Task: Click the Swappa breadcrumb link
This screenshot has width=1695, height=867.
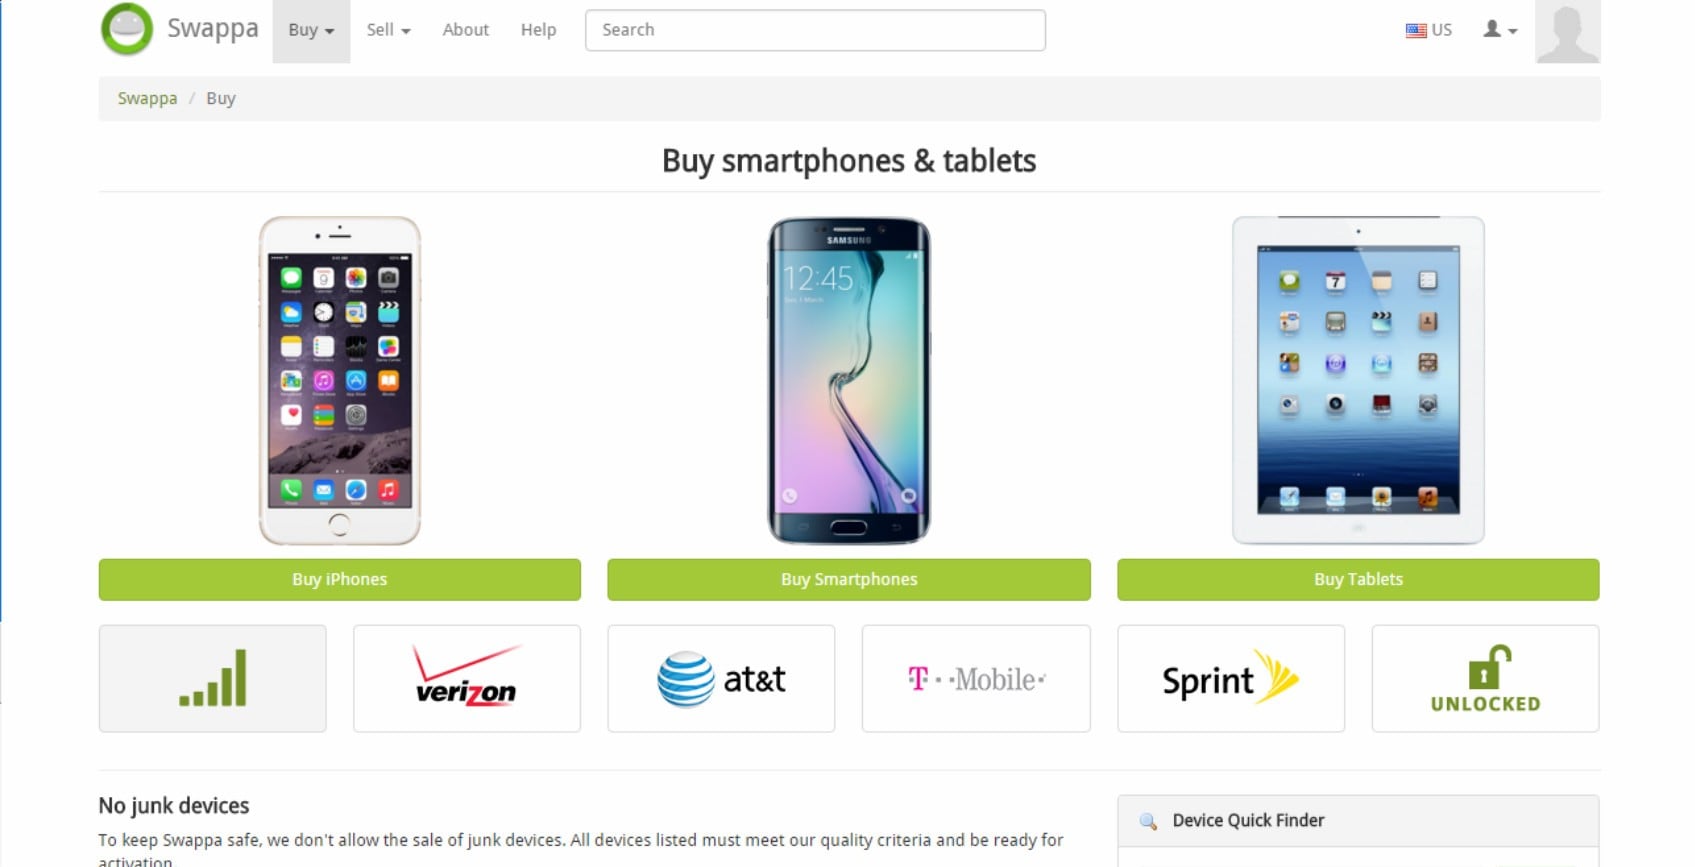Action: (147, 98)
